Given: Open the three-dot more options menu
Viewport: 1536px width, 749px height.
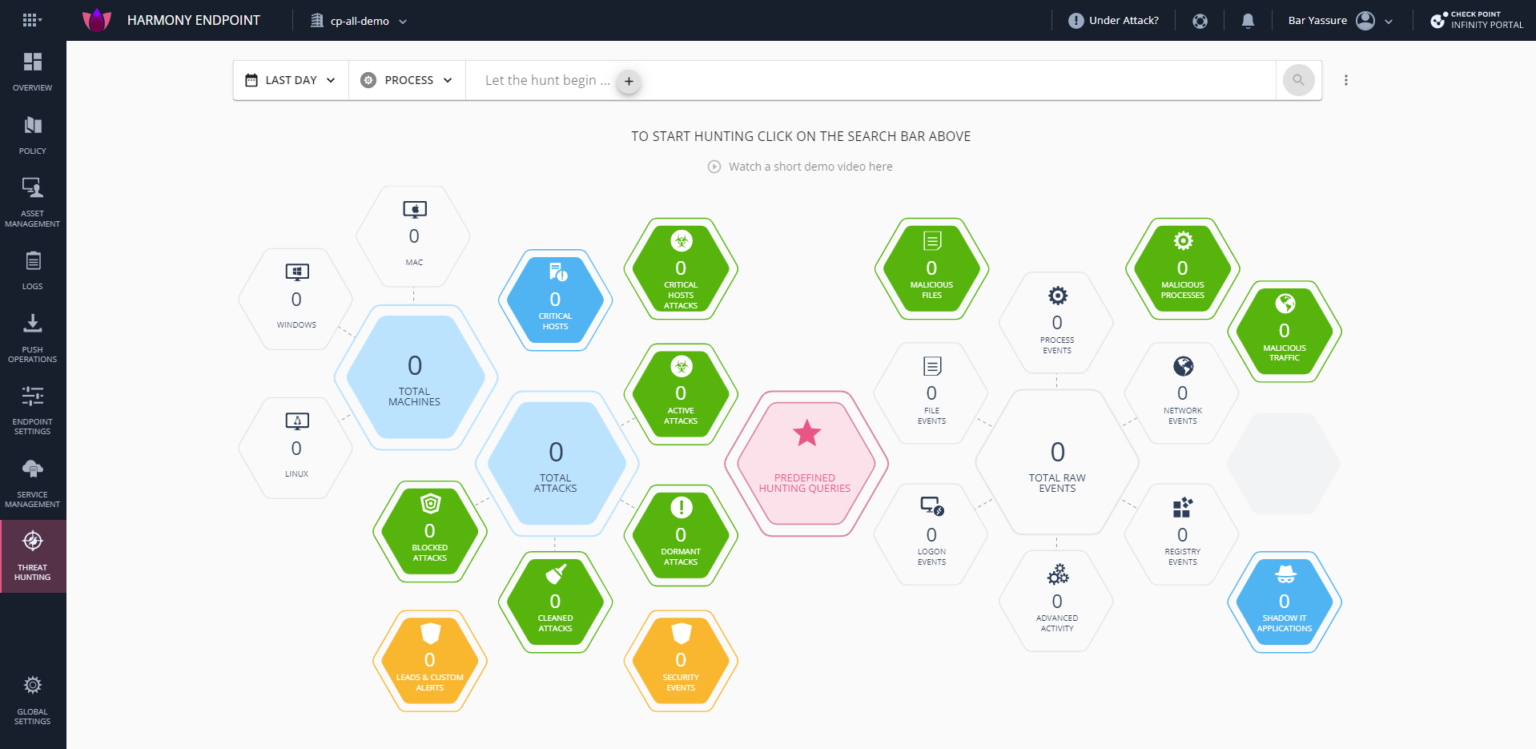Looking at the screenshot, I should 1346,80.
